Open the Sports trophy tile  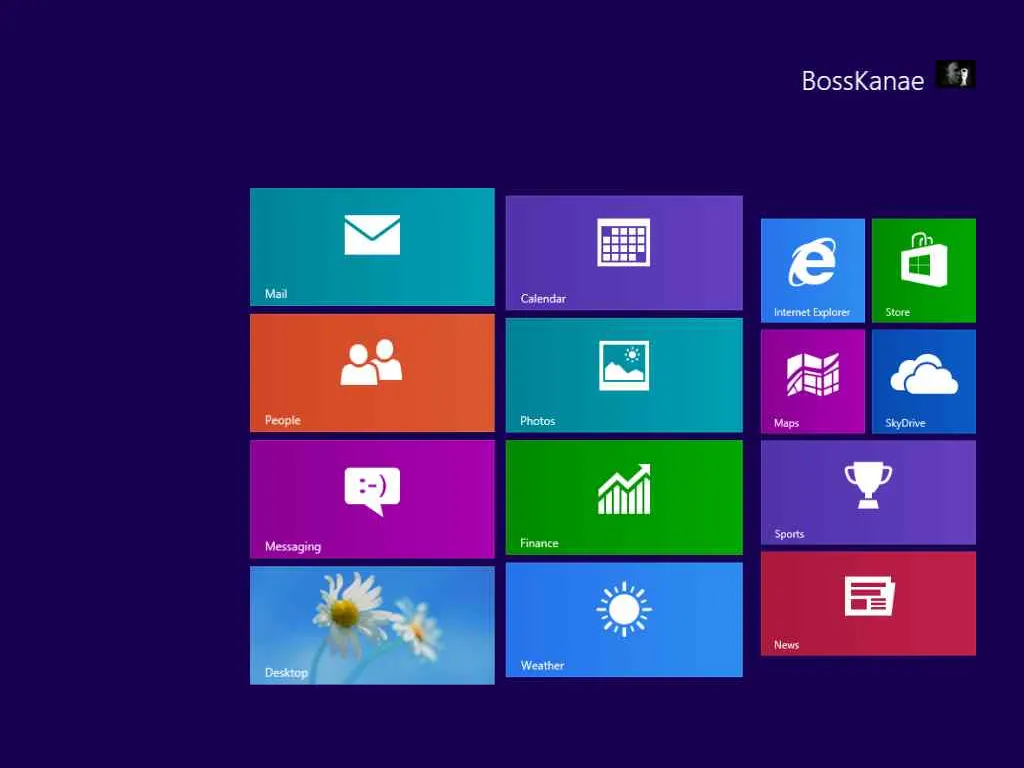(x=868, y=492)
